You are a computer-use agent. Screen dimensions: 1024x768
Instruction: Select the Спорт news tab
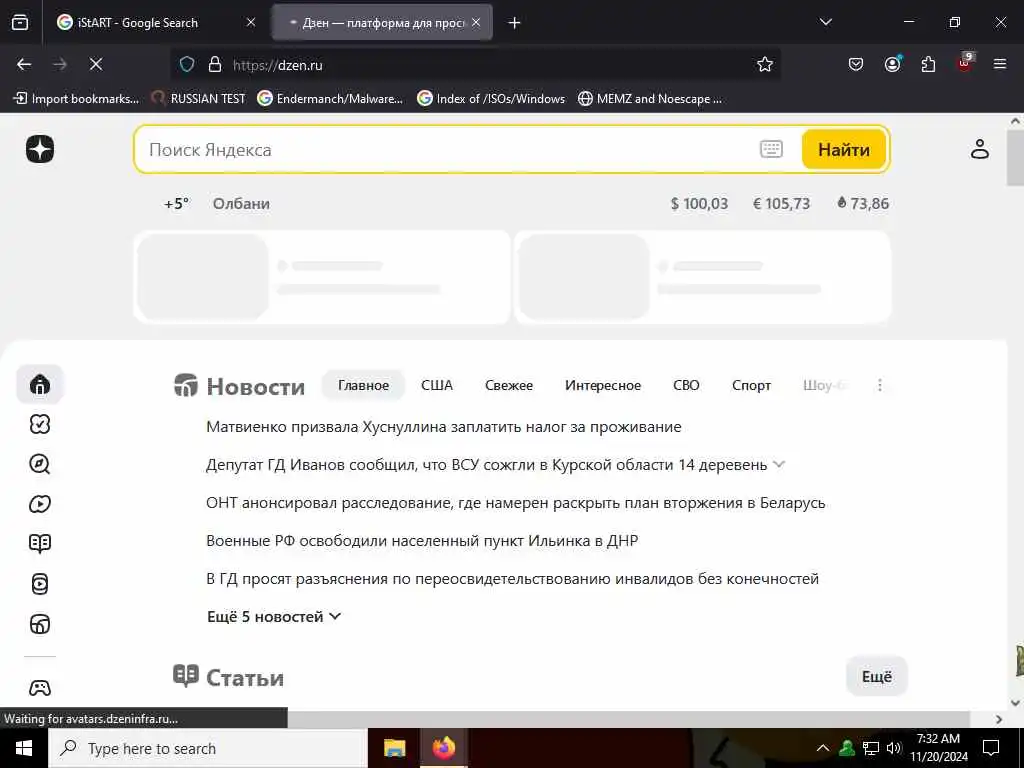coord(751,385)
